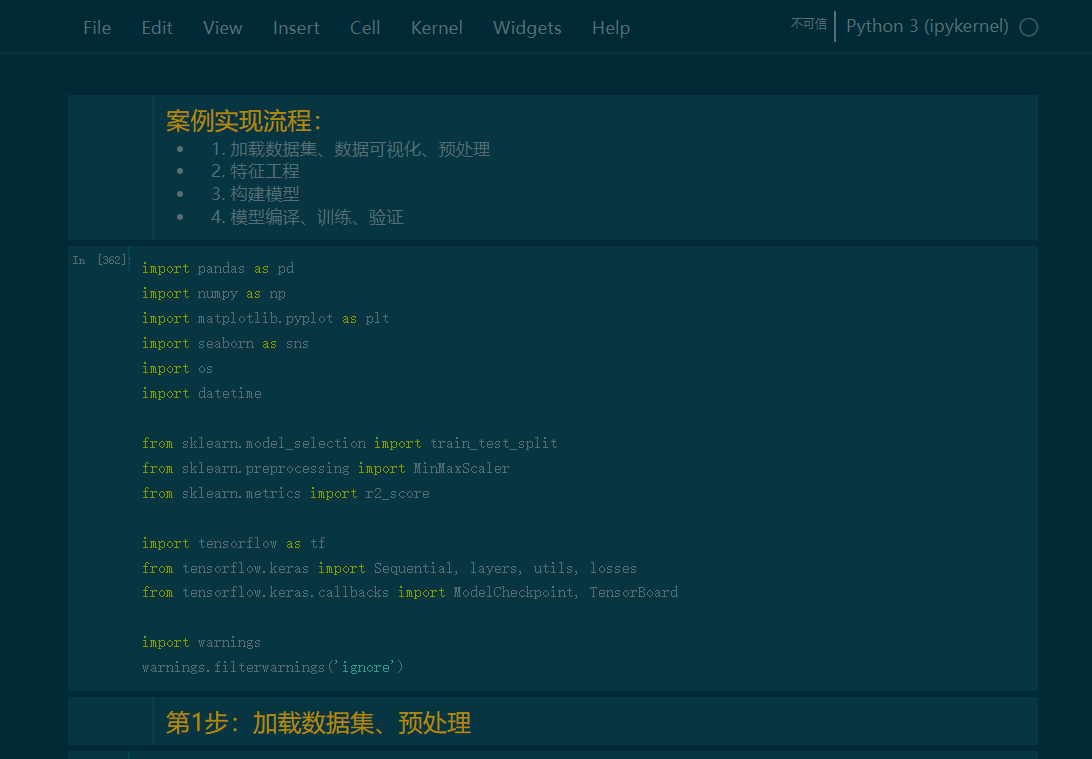Click the r2_score import line
Viewport: 1092px width, 759px height.
[286, 493]
